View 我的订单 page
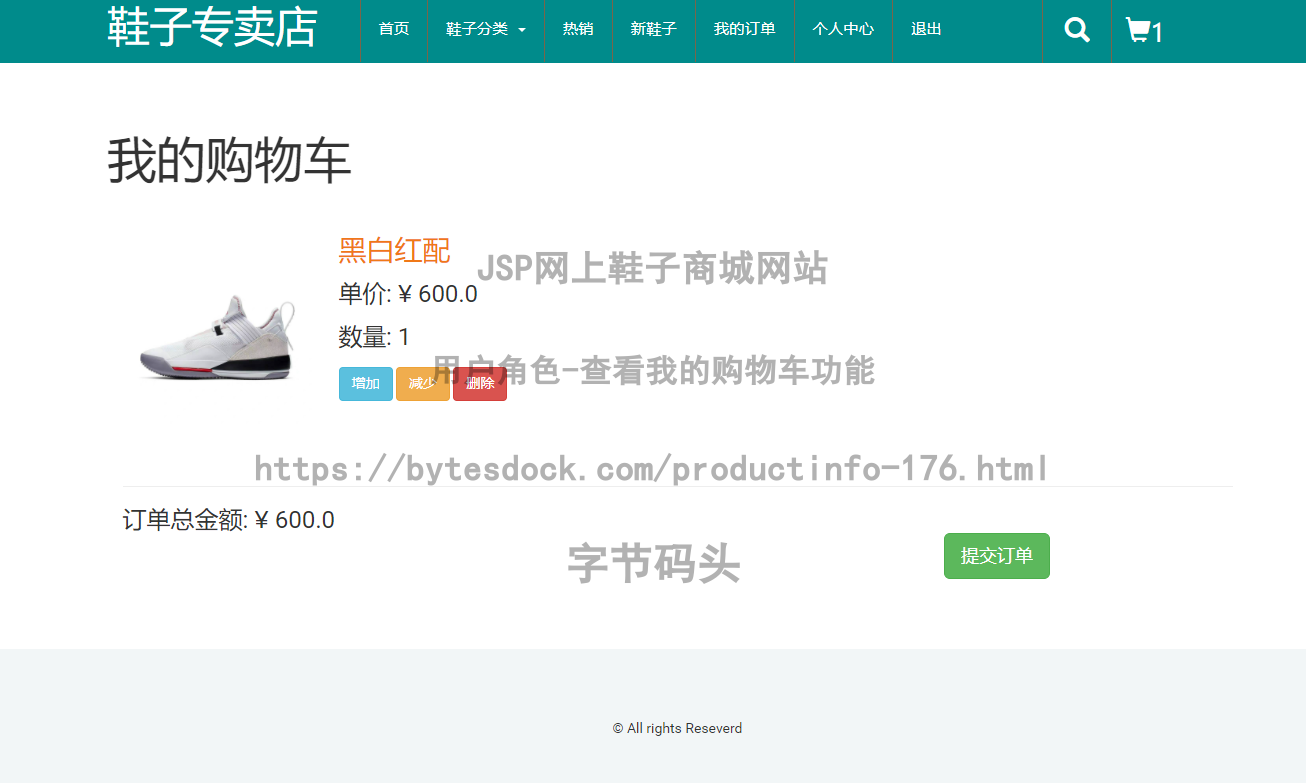Image resolution: width=1306 pixels, height=783 pixels. pos(745,30)
